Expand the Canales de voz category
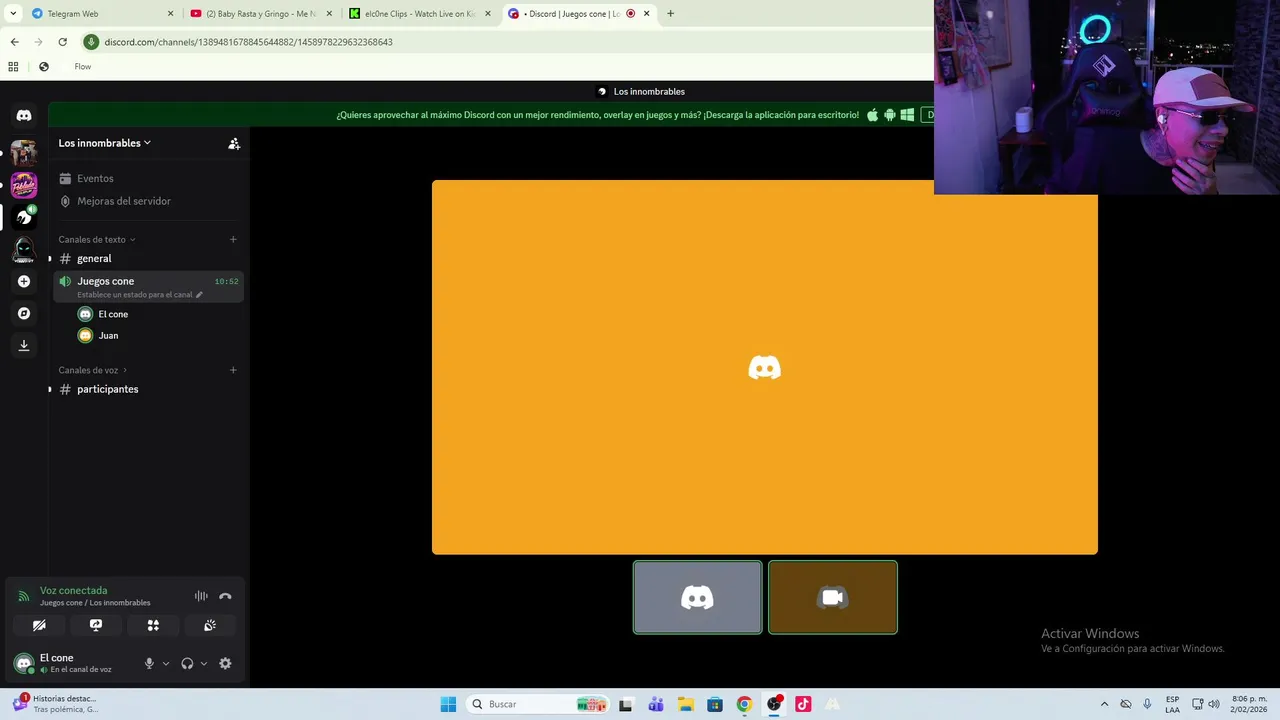 tap(93, 370)
